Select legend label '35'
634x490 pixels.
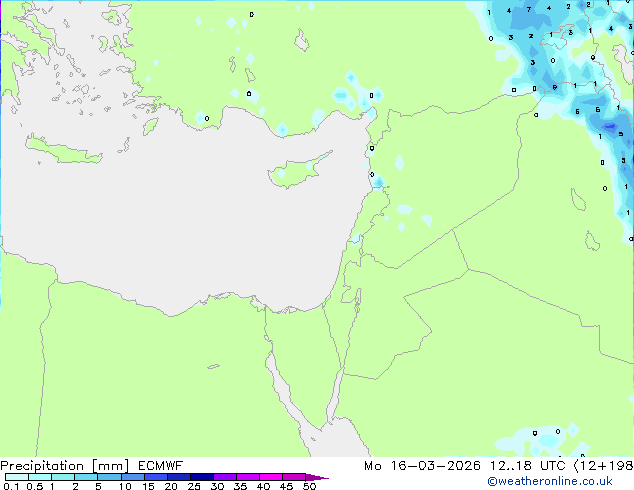pos(240,486)
